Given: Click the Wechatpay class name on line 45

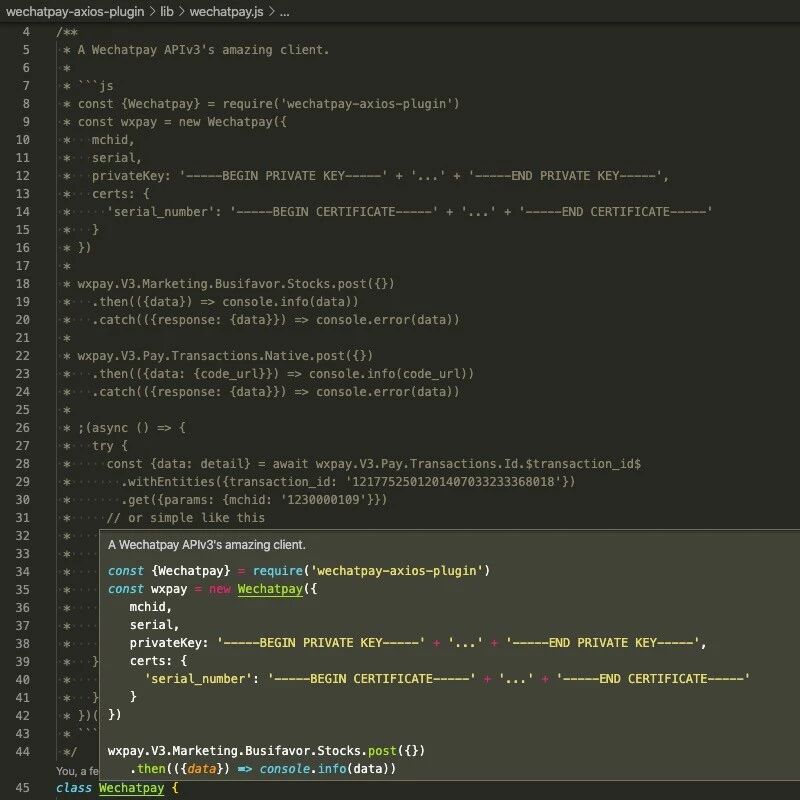Looking at the screenshot, I should point(131,788).
